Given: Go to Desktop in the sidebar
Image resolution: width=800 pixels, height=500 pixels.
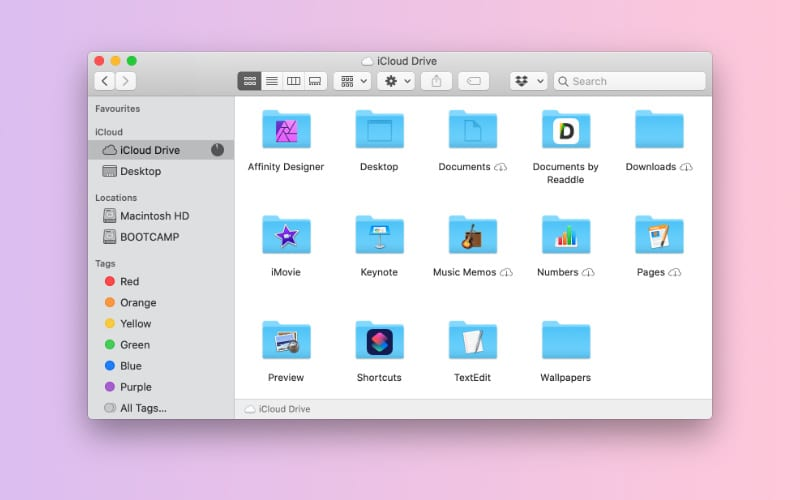Looking at the screenshot, I should click(140, 171).
